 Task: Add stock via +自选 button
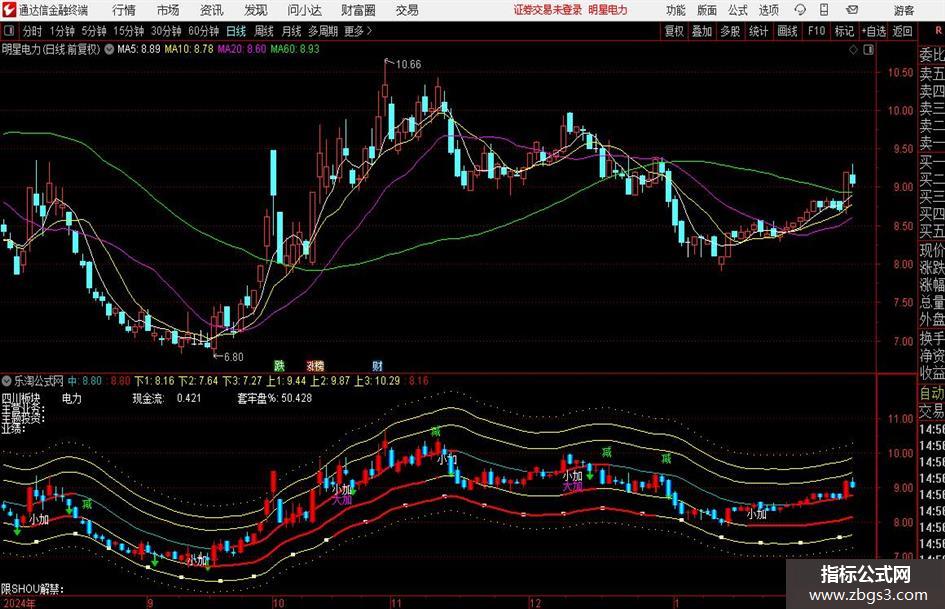tap(874, 31)
